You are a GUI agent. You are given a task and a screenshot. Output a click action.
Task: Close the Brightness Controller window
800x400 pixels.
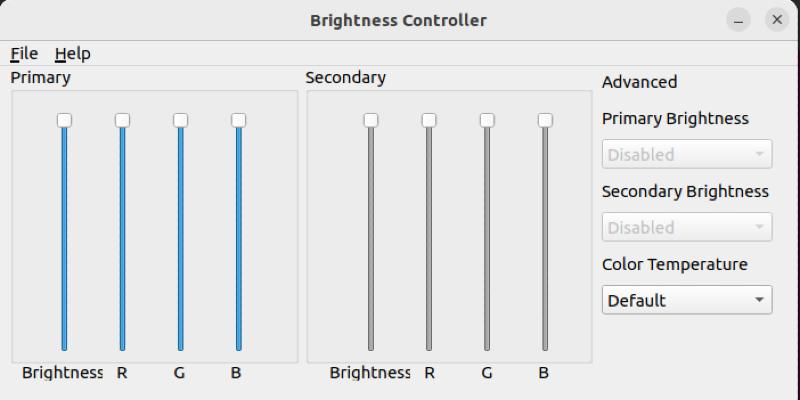click(x=776, y=19)
